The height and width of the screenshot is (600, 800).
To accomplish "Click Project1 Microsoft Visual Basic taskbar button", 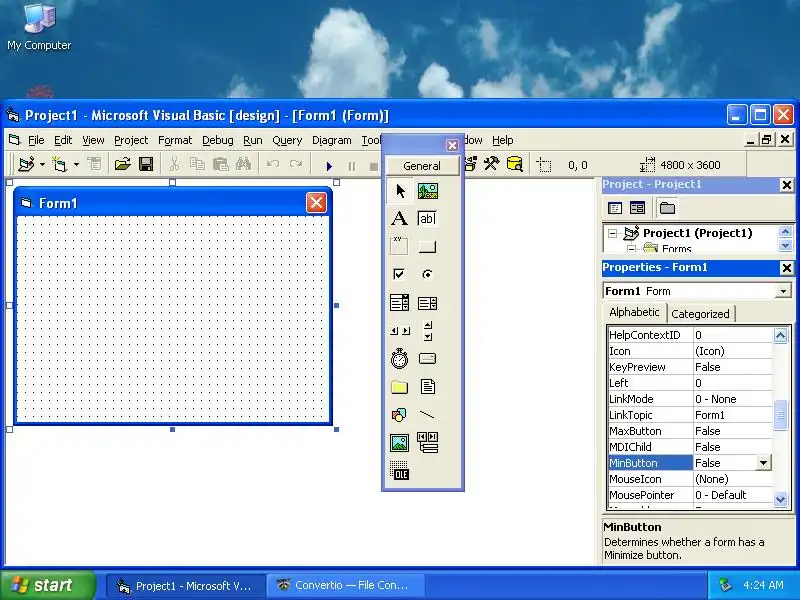I will tap(186, 585).
